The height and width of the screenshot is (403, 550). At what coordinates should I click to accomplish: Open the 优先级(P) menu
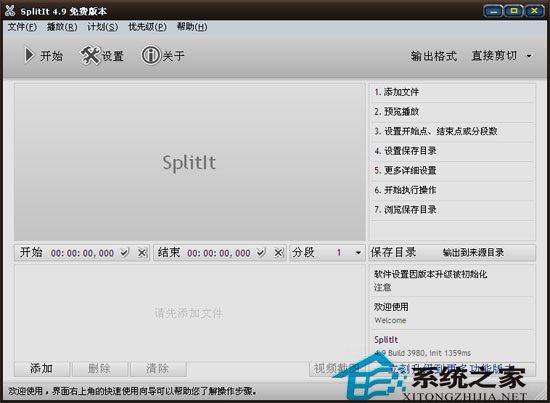coord(147,27)
